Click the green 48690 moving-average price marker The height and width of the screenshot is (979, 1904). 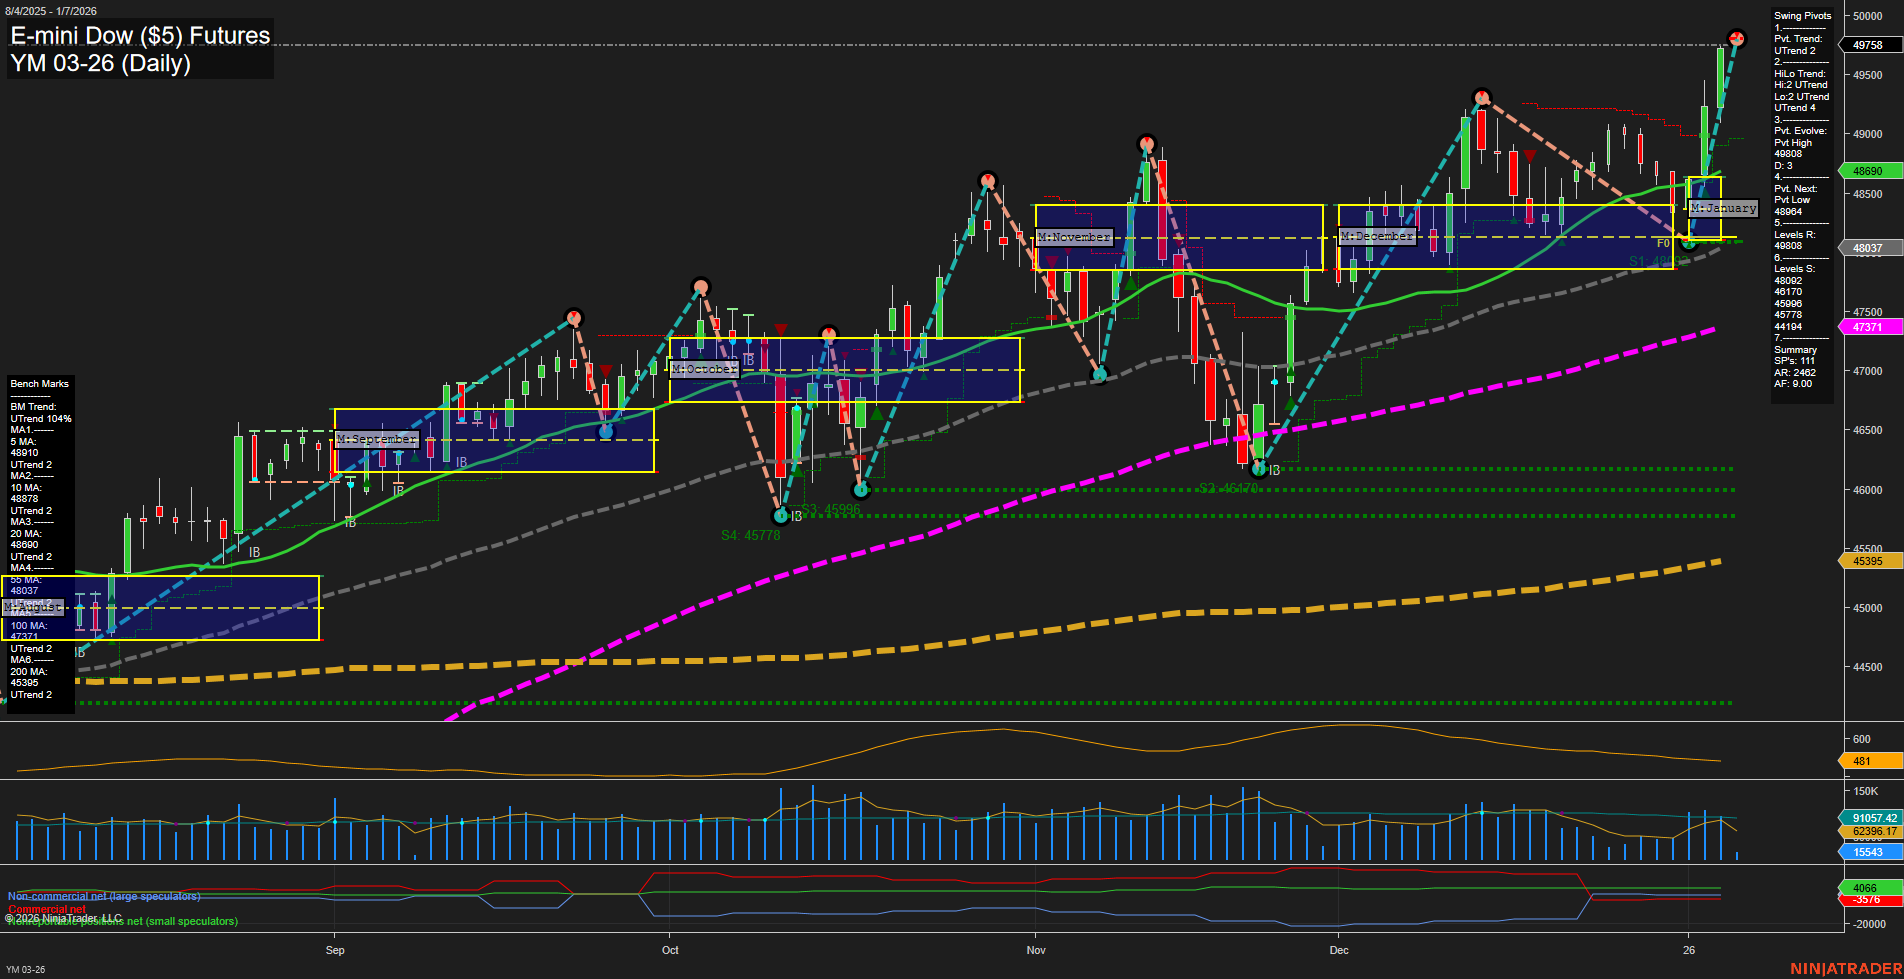[x=1869, y=171]
